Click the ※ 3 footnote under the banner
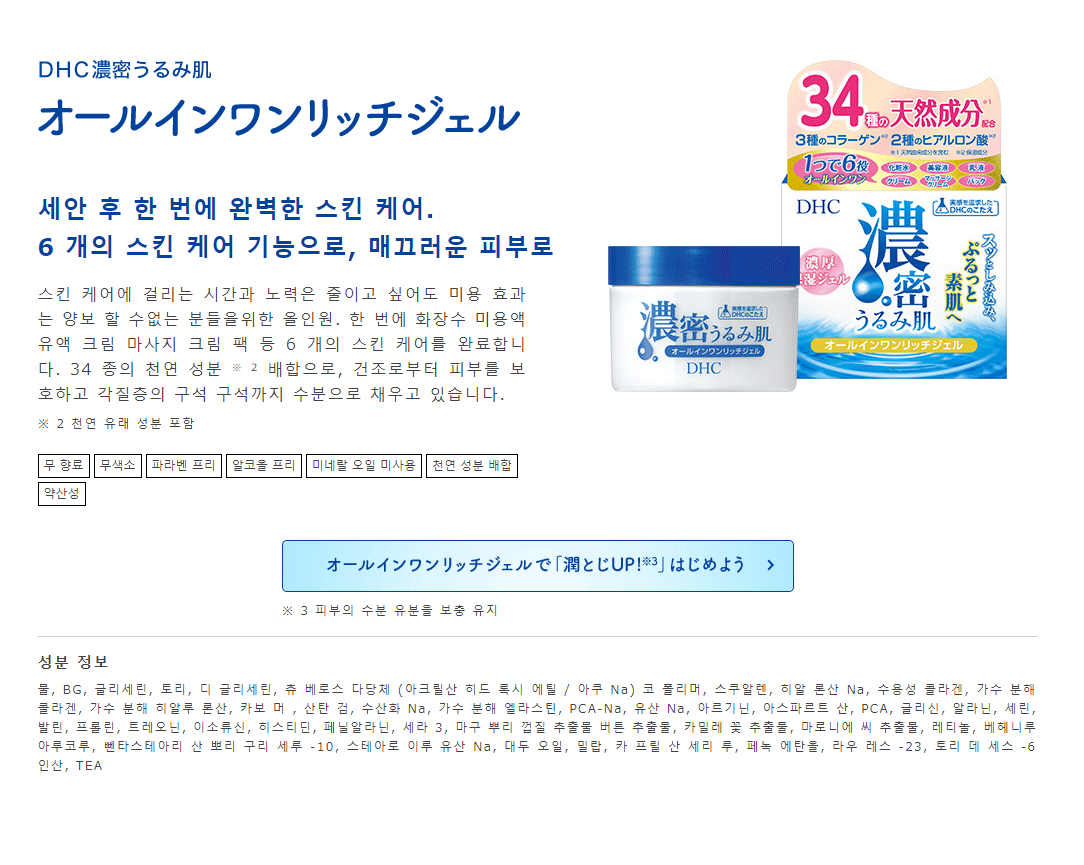This screenshot has height=865, width=1084. click(390, 611)
